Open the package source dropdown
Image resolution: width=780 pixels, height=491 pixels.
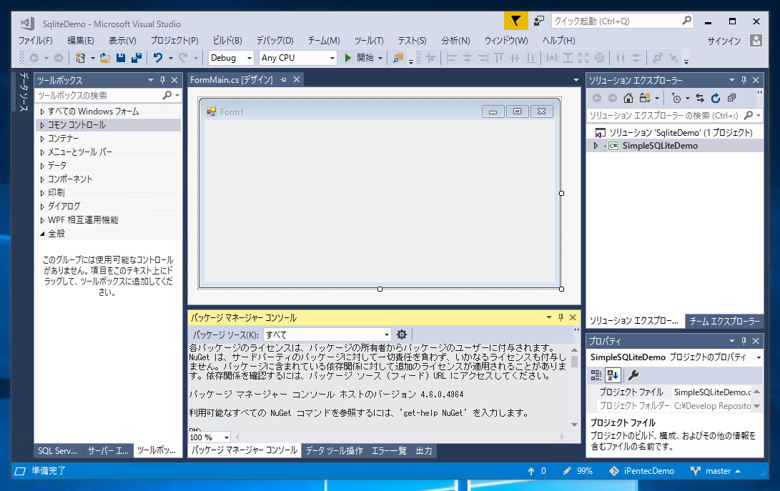tap(387, 335)
